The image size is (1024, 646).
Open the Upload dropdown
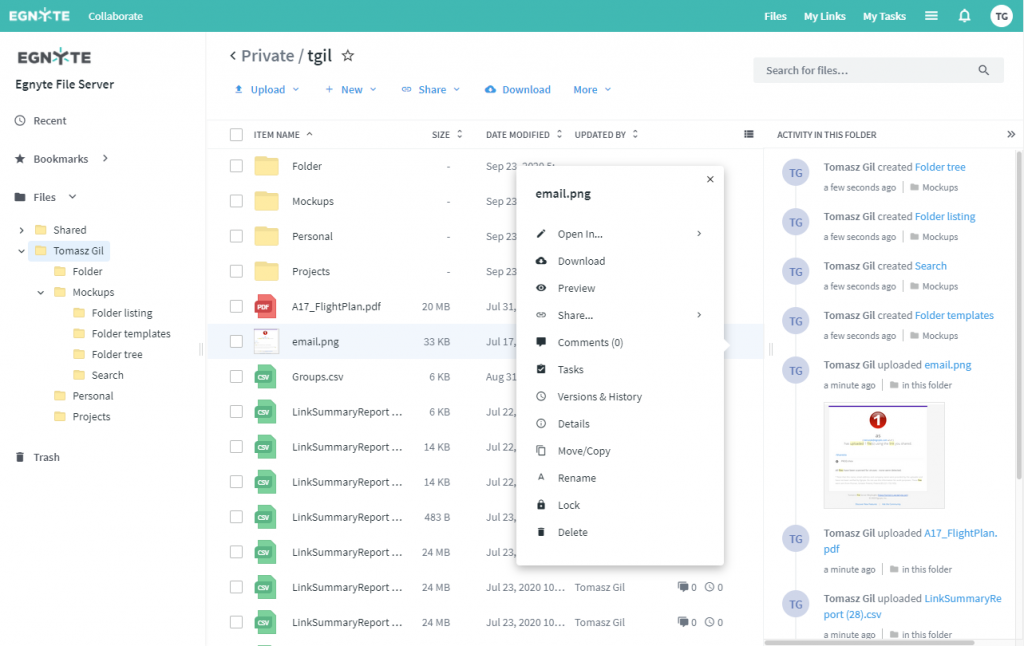pos(267,89)
